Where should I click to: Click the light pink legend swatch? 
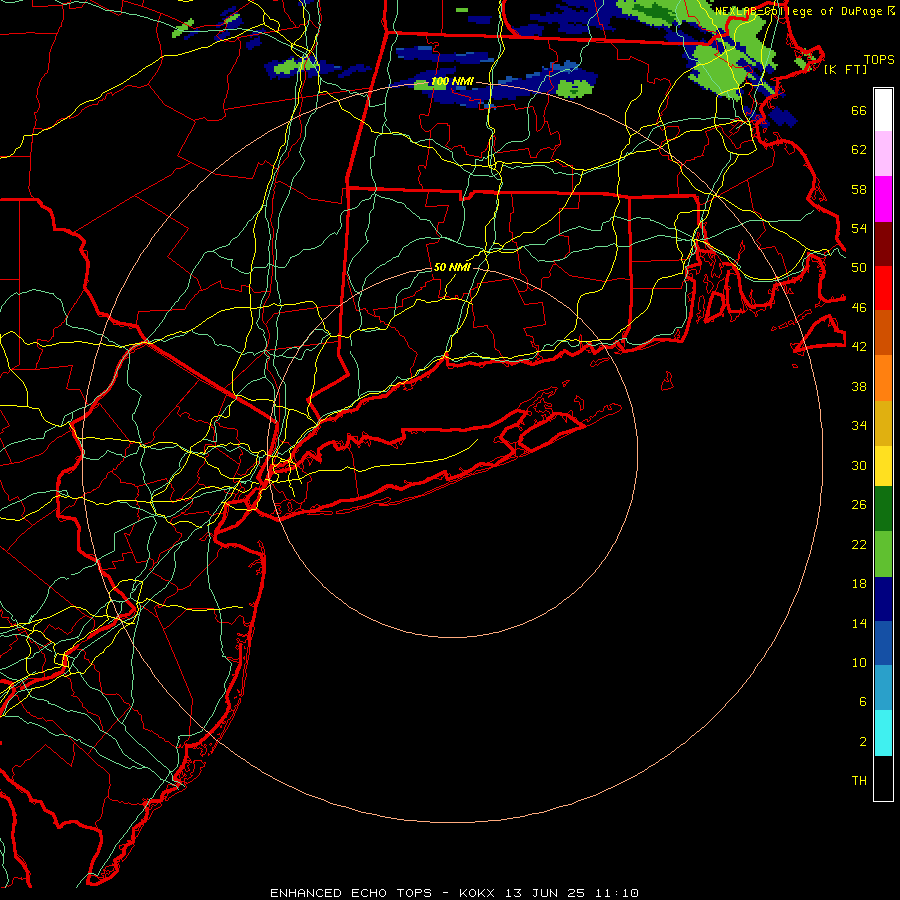(x=883, y=154)
